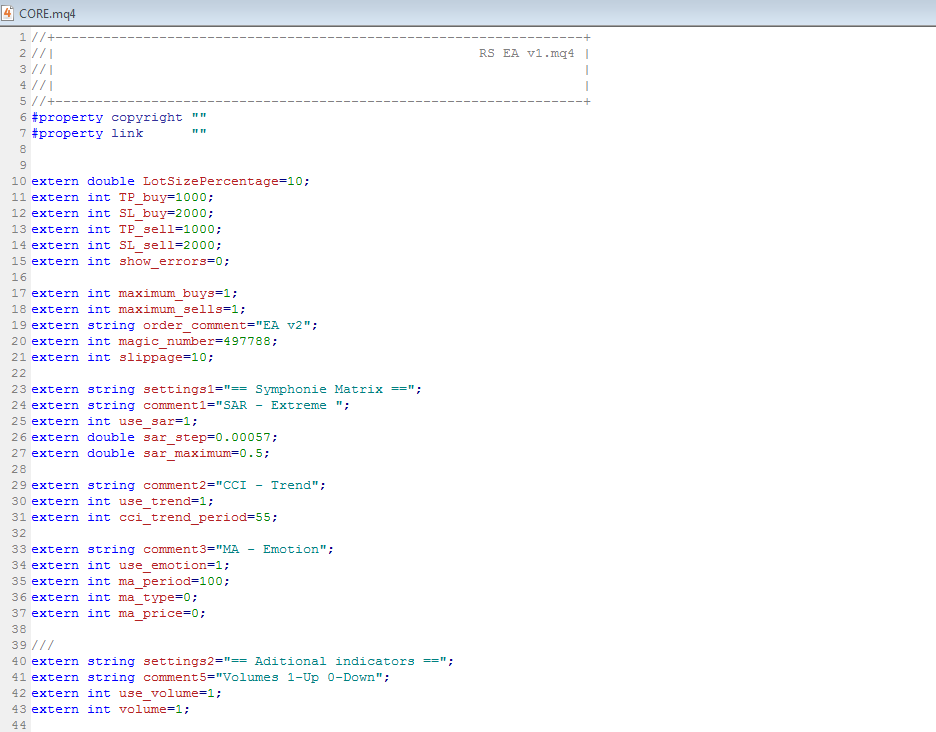Click the '#property copyright' line
Image resolution: width=936 pixels, height=732 pixels.
tap(119, 117)
